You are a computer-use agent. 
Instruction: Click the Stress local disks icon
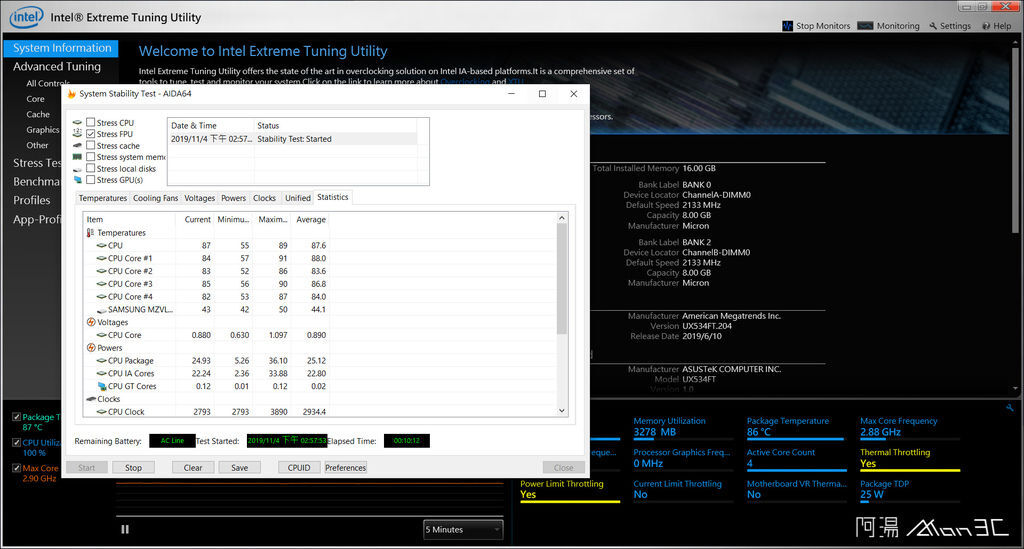(78, 169)
